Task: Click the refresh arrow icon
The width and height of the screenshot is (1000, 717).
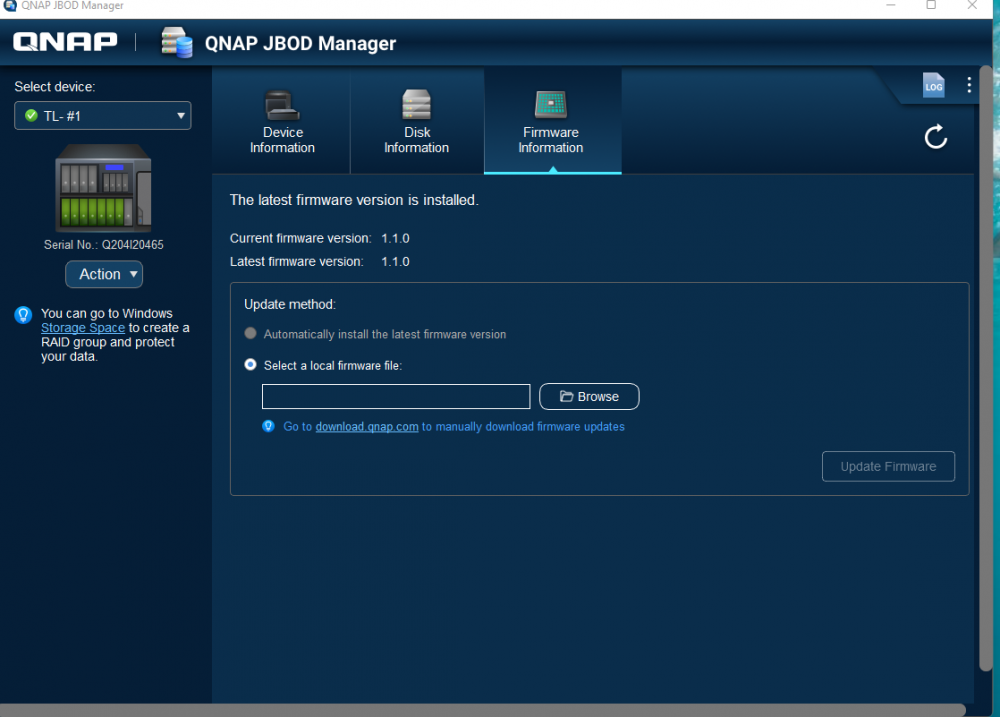Action: click(x=936, y=137)
